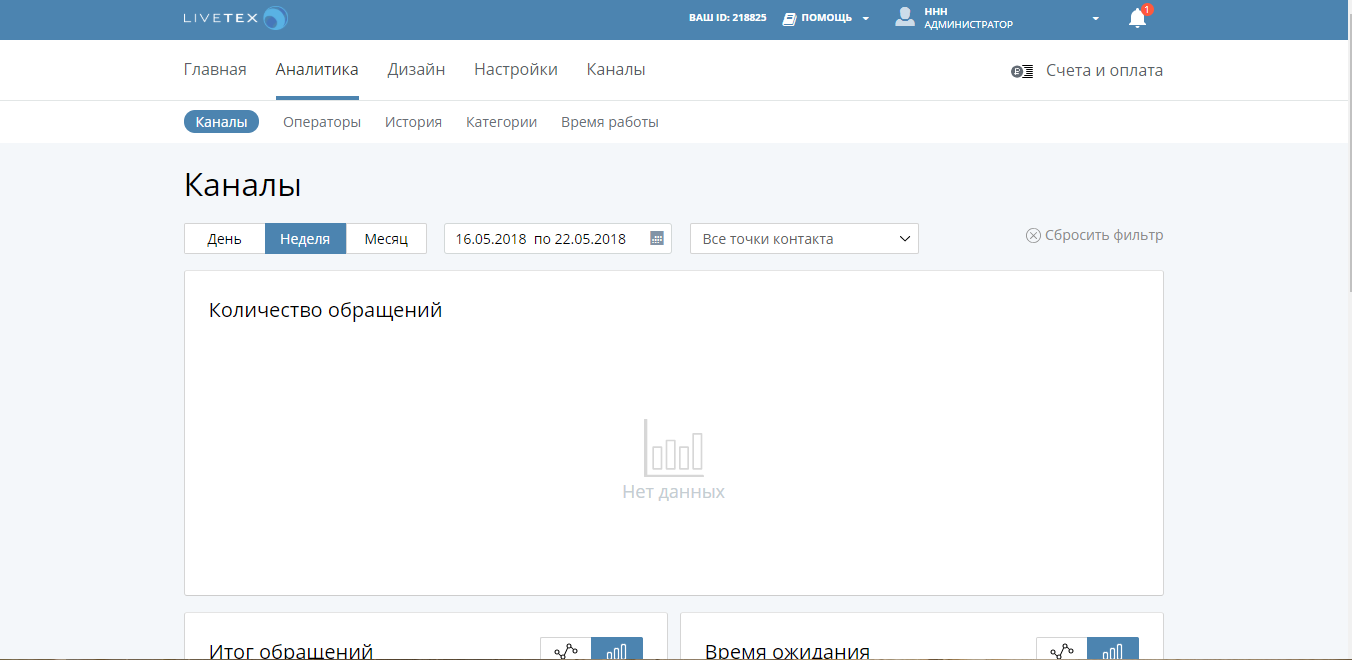Image resolution: width=1352 pixels, height=660 pixels.
Task: Select line chart mode for Время ожидания
Action: [x=1060, y=649]
